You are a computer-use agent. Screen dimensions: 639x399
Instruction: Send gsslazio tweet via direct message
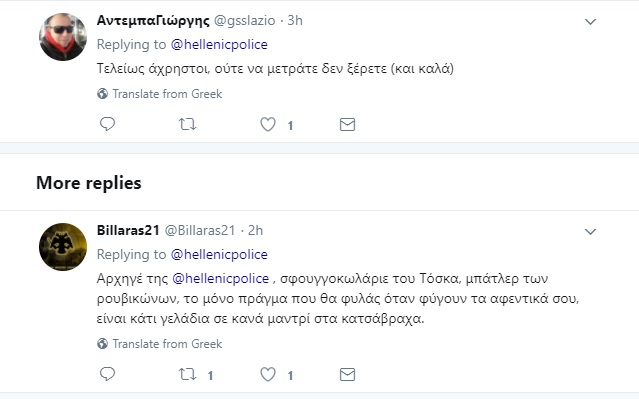347,124
